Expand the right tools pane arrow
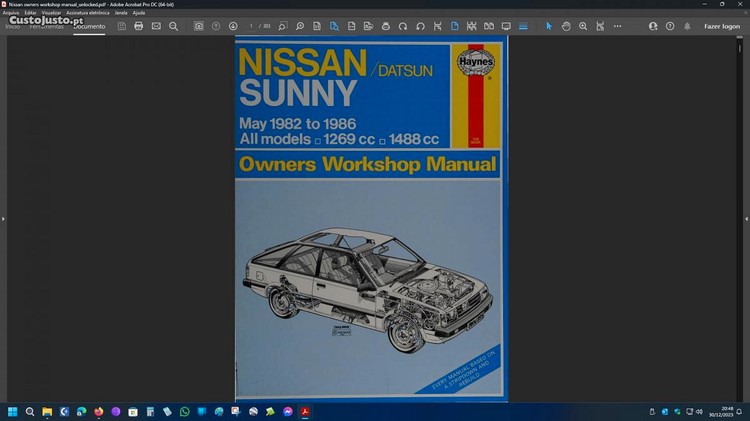 tap(746, 218)
